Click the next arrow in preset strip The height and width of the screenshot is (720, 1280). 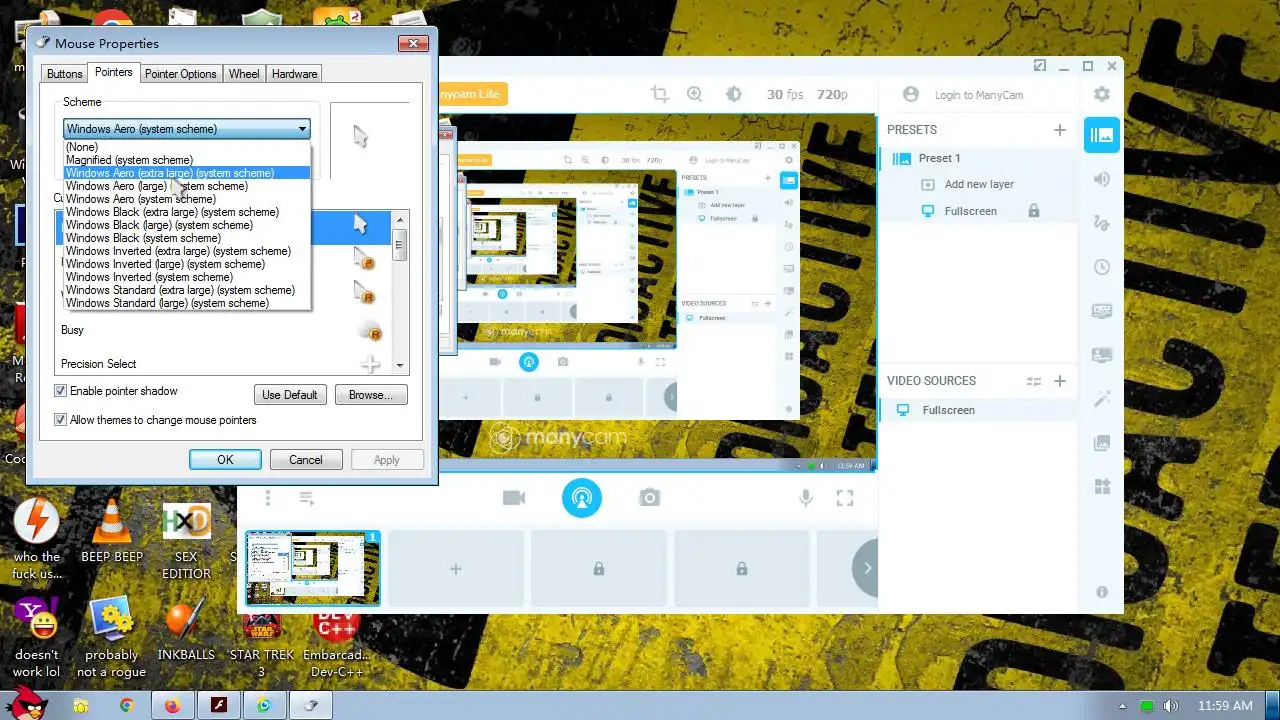pyautogui.click(x=866, y=568)
